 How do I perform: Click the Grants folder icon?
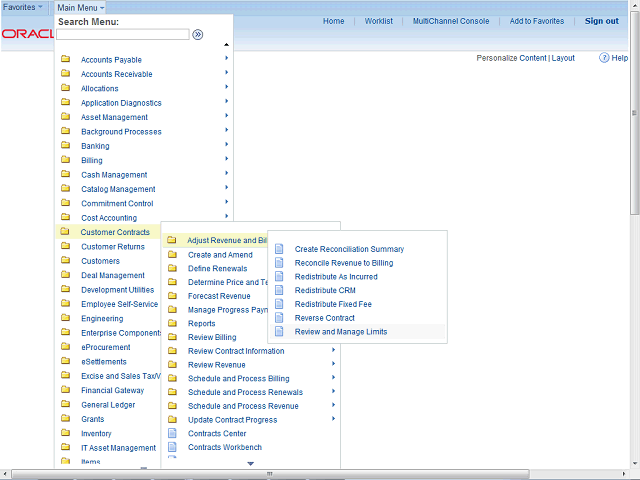pyautogui.click(x=65, y=418)
